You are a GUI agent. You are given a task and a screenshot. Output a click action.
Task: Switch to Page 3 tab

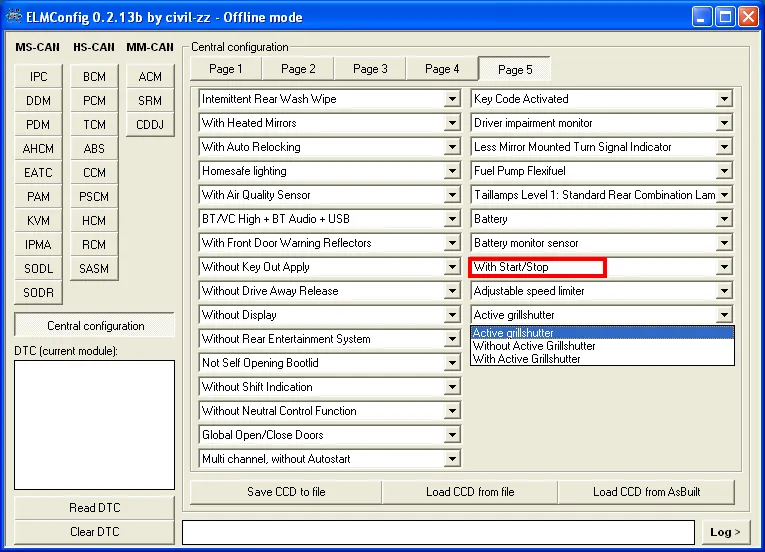pos(370,69)
